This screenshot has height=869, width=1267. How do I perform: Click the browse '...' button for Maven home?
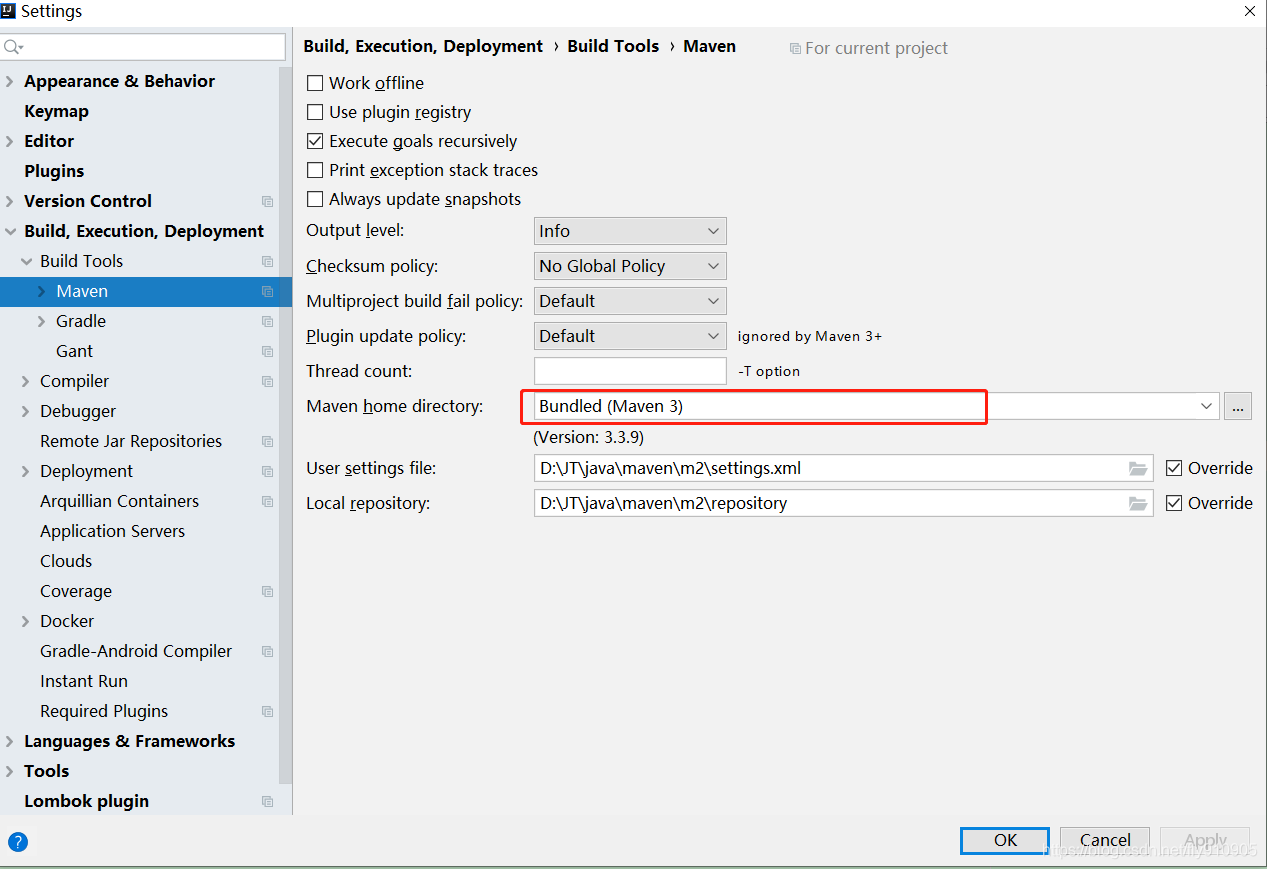pos(1238,406)
